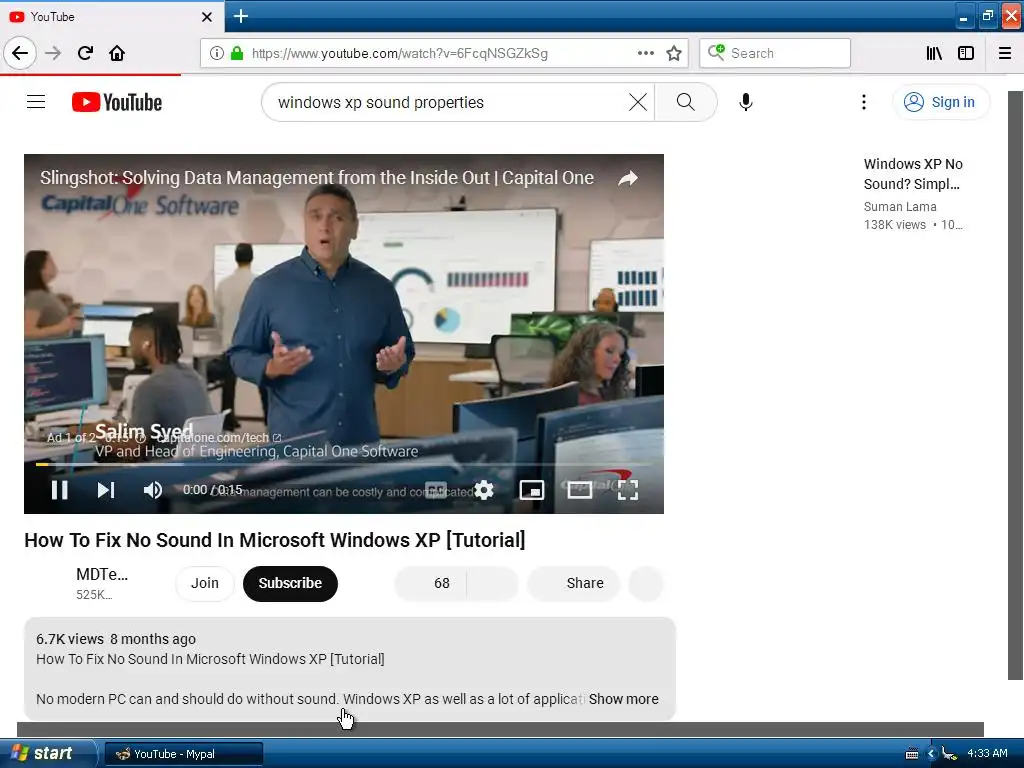1024x768 pixels.
Task: Visit capitalone.com/tech ad link
Action: 218,438
